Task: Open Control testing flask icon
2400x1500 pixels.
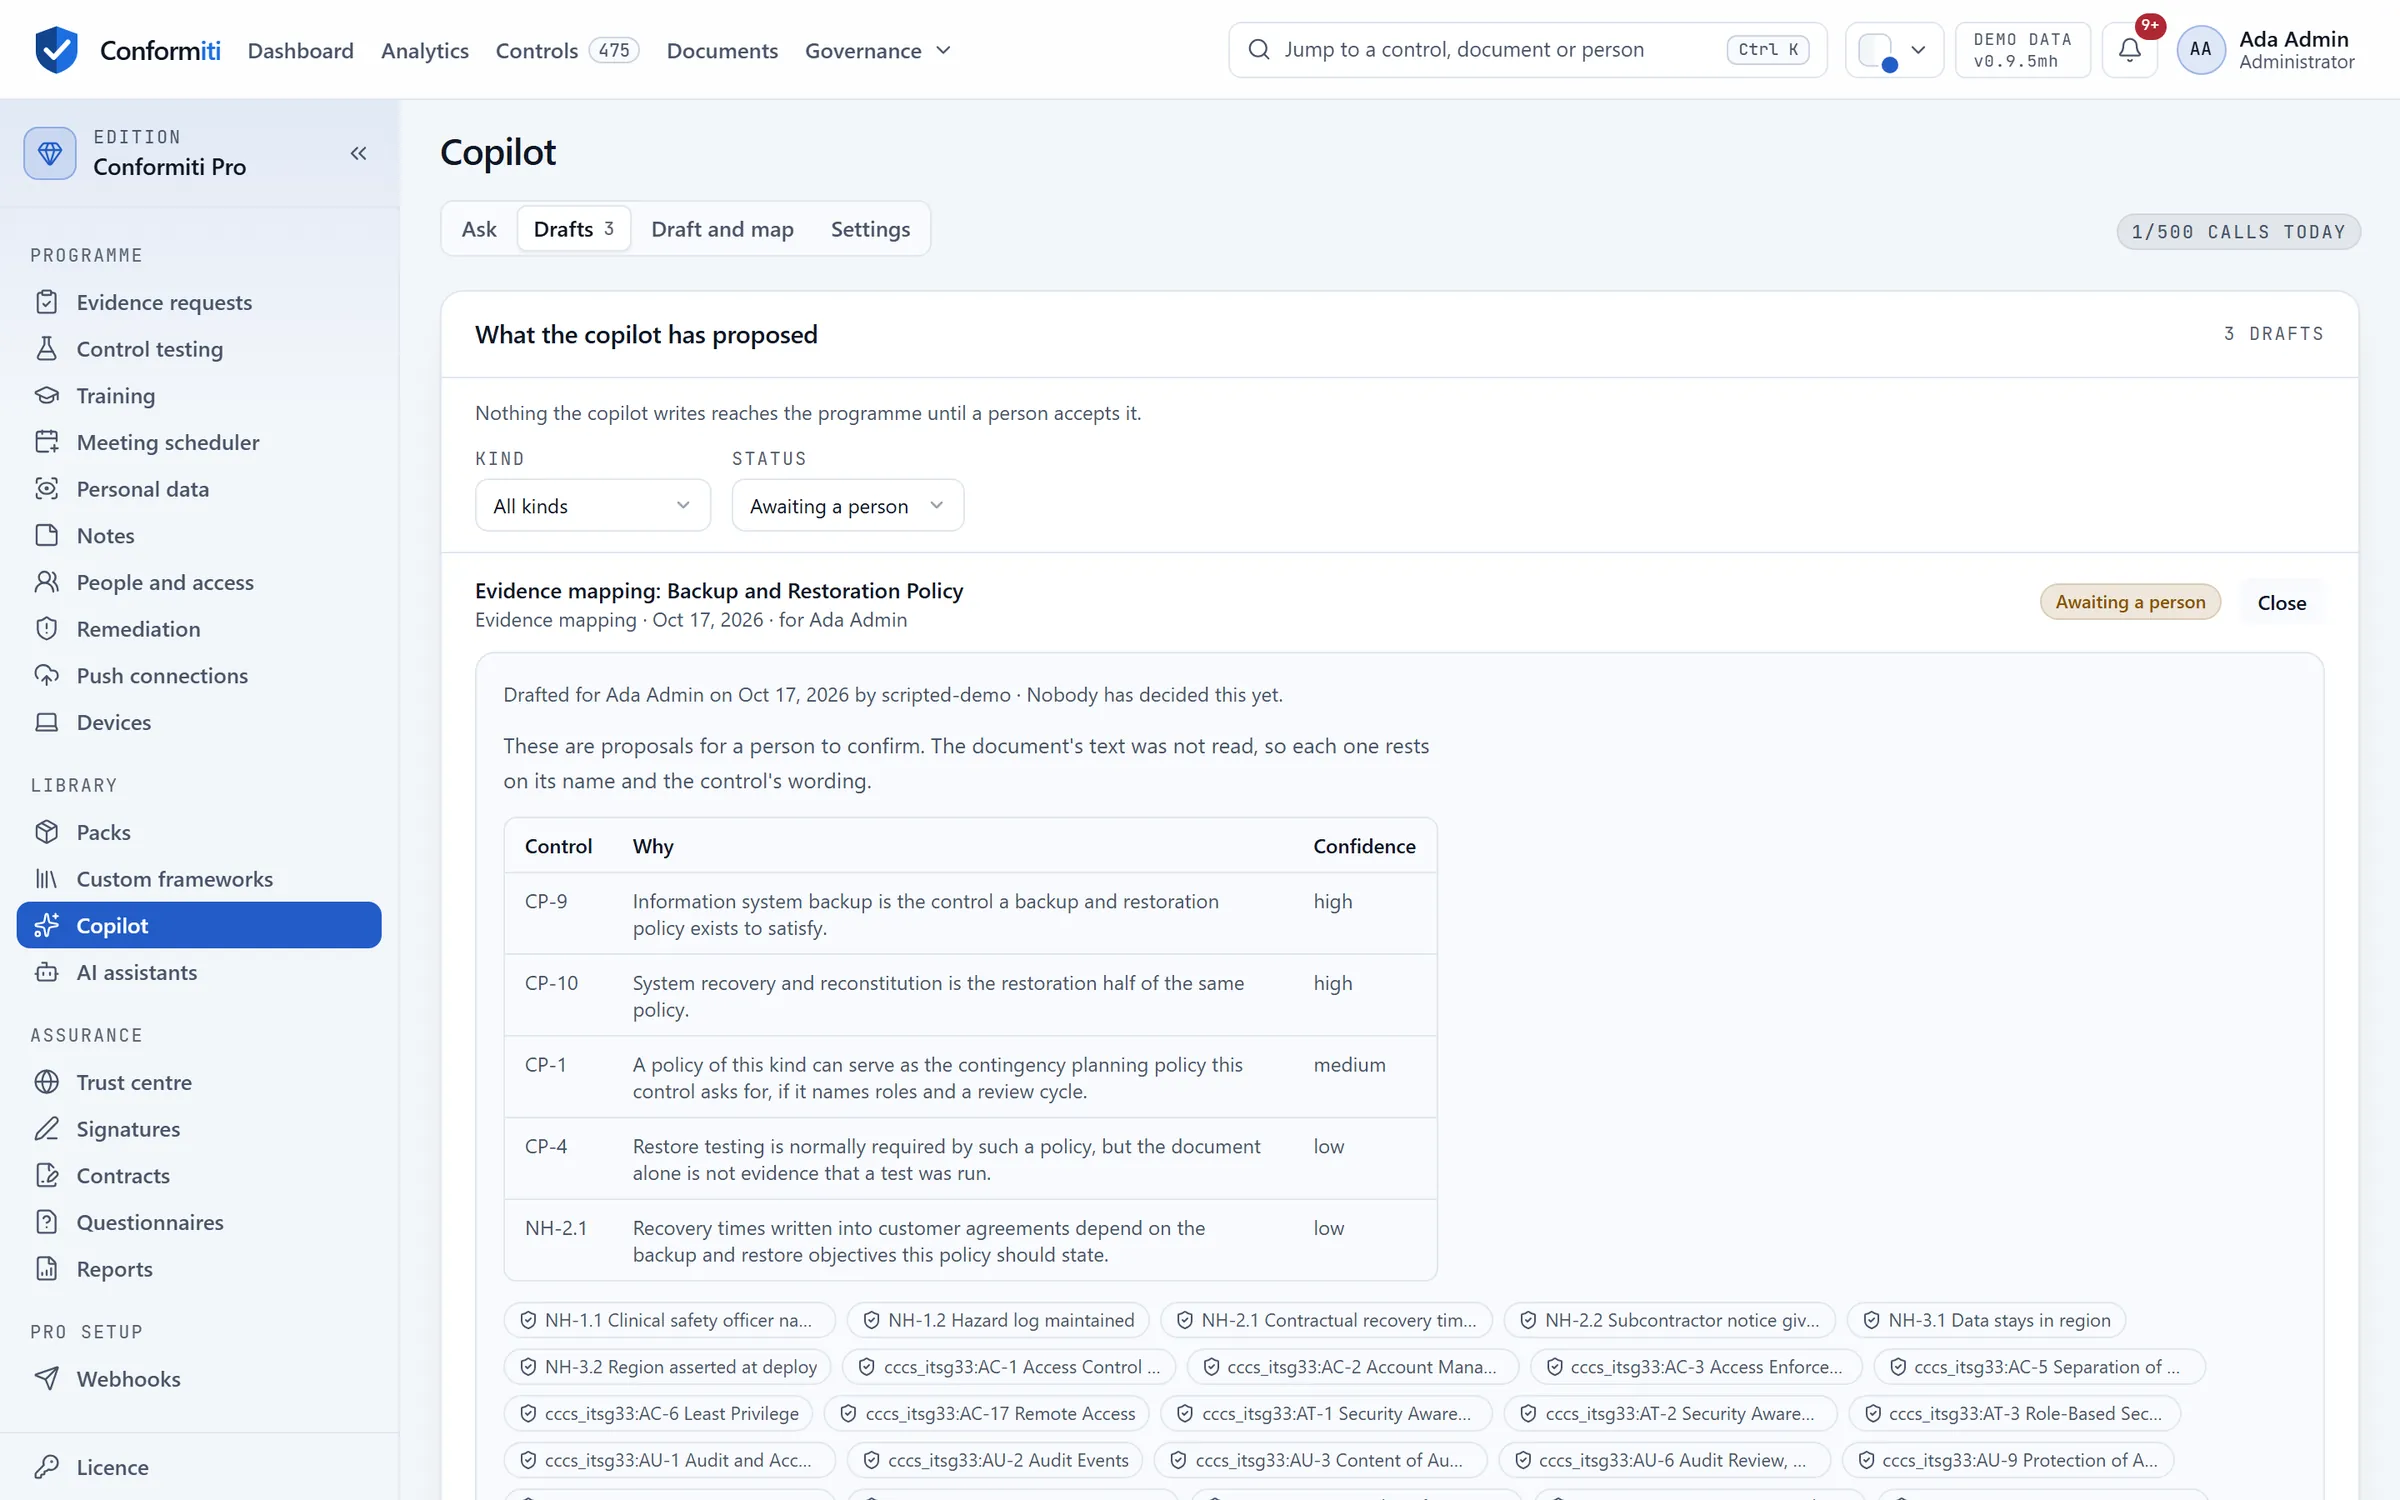Action: tap(46, 349)
